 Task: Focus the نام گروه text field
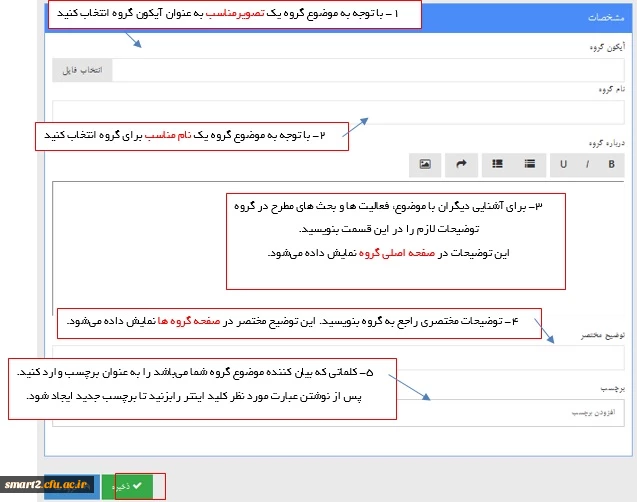[x=338, y=112]
